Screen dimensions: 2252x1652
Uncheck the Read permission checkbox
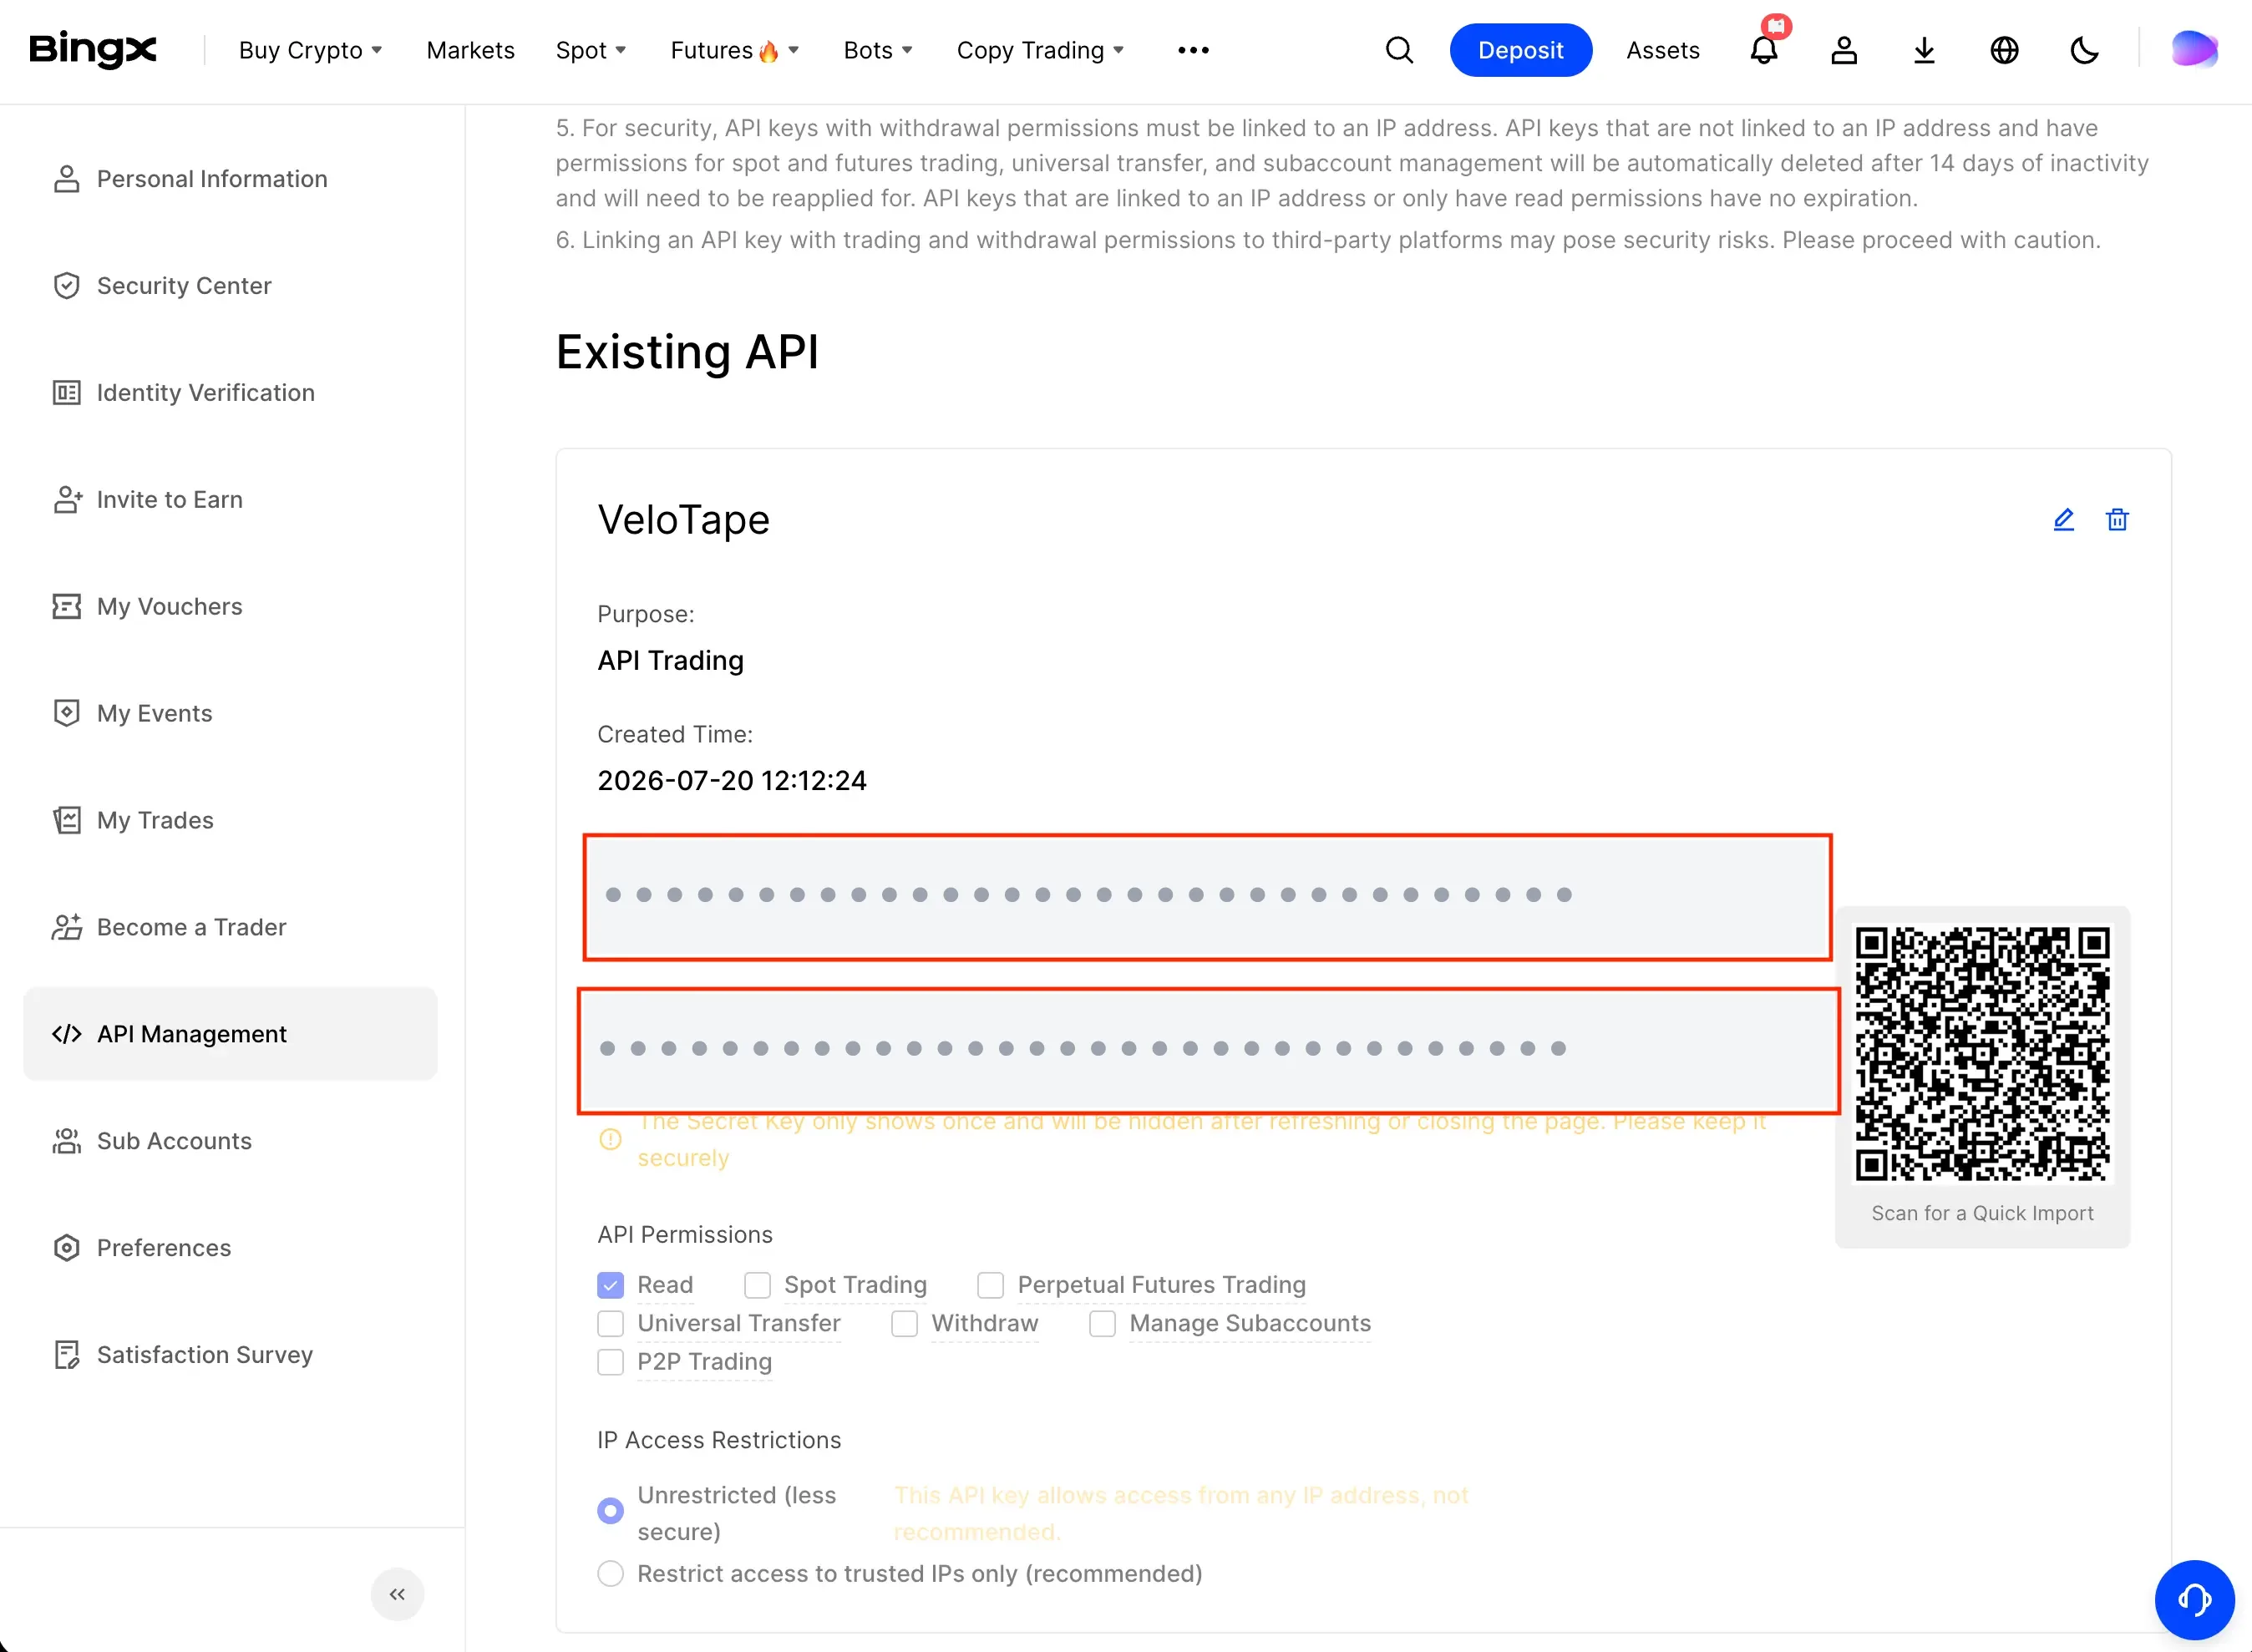coord(610,1285)
